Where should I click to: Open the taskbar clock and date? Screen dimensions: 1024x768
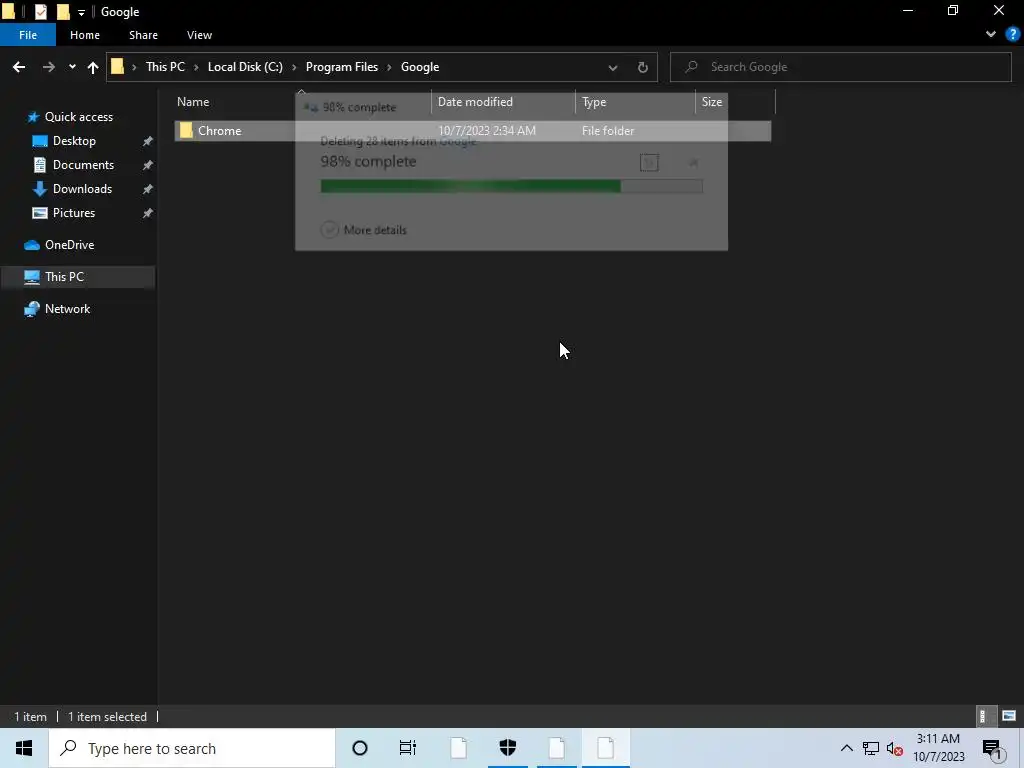[x=938, y=748]
